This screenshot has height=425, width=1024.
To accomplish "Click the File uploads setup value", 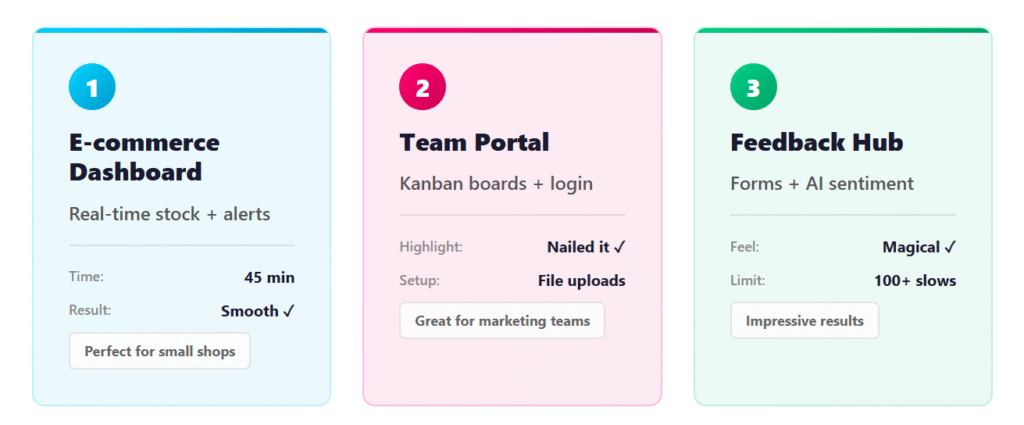I will pyautogui.click(x=581, y=281).
